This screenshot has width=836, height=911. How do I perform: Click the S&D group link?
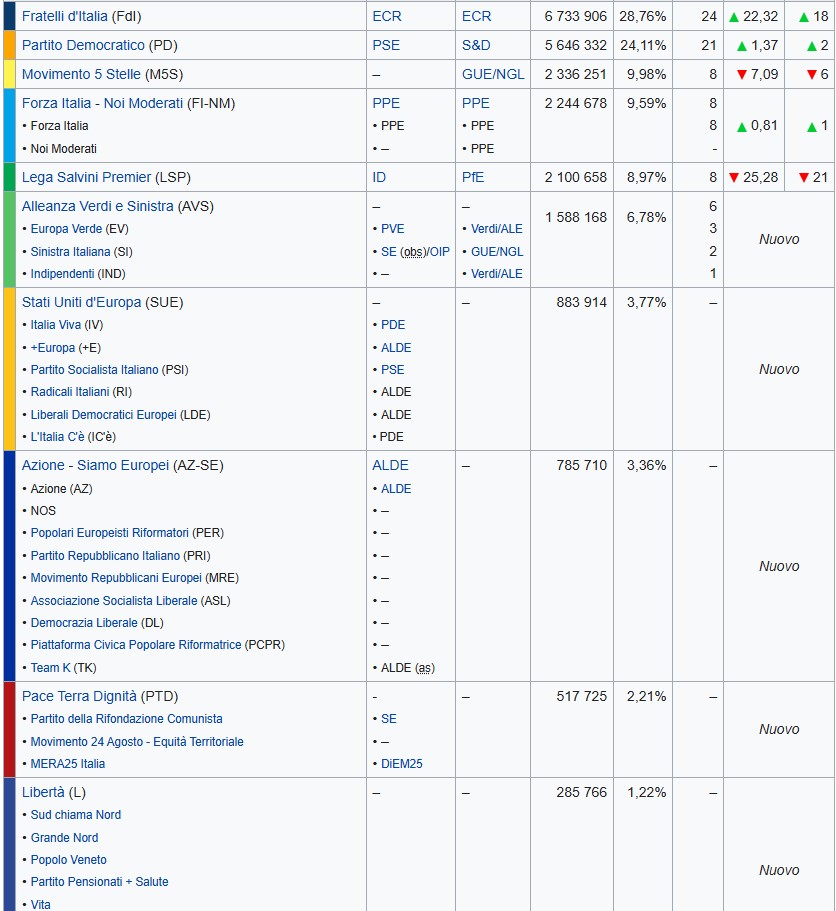click(476, 45)
